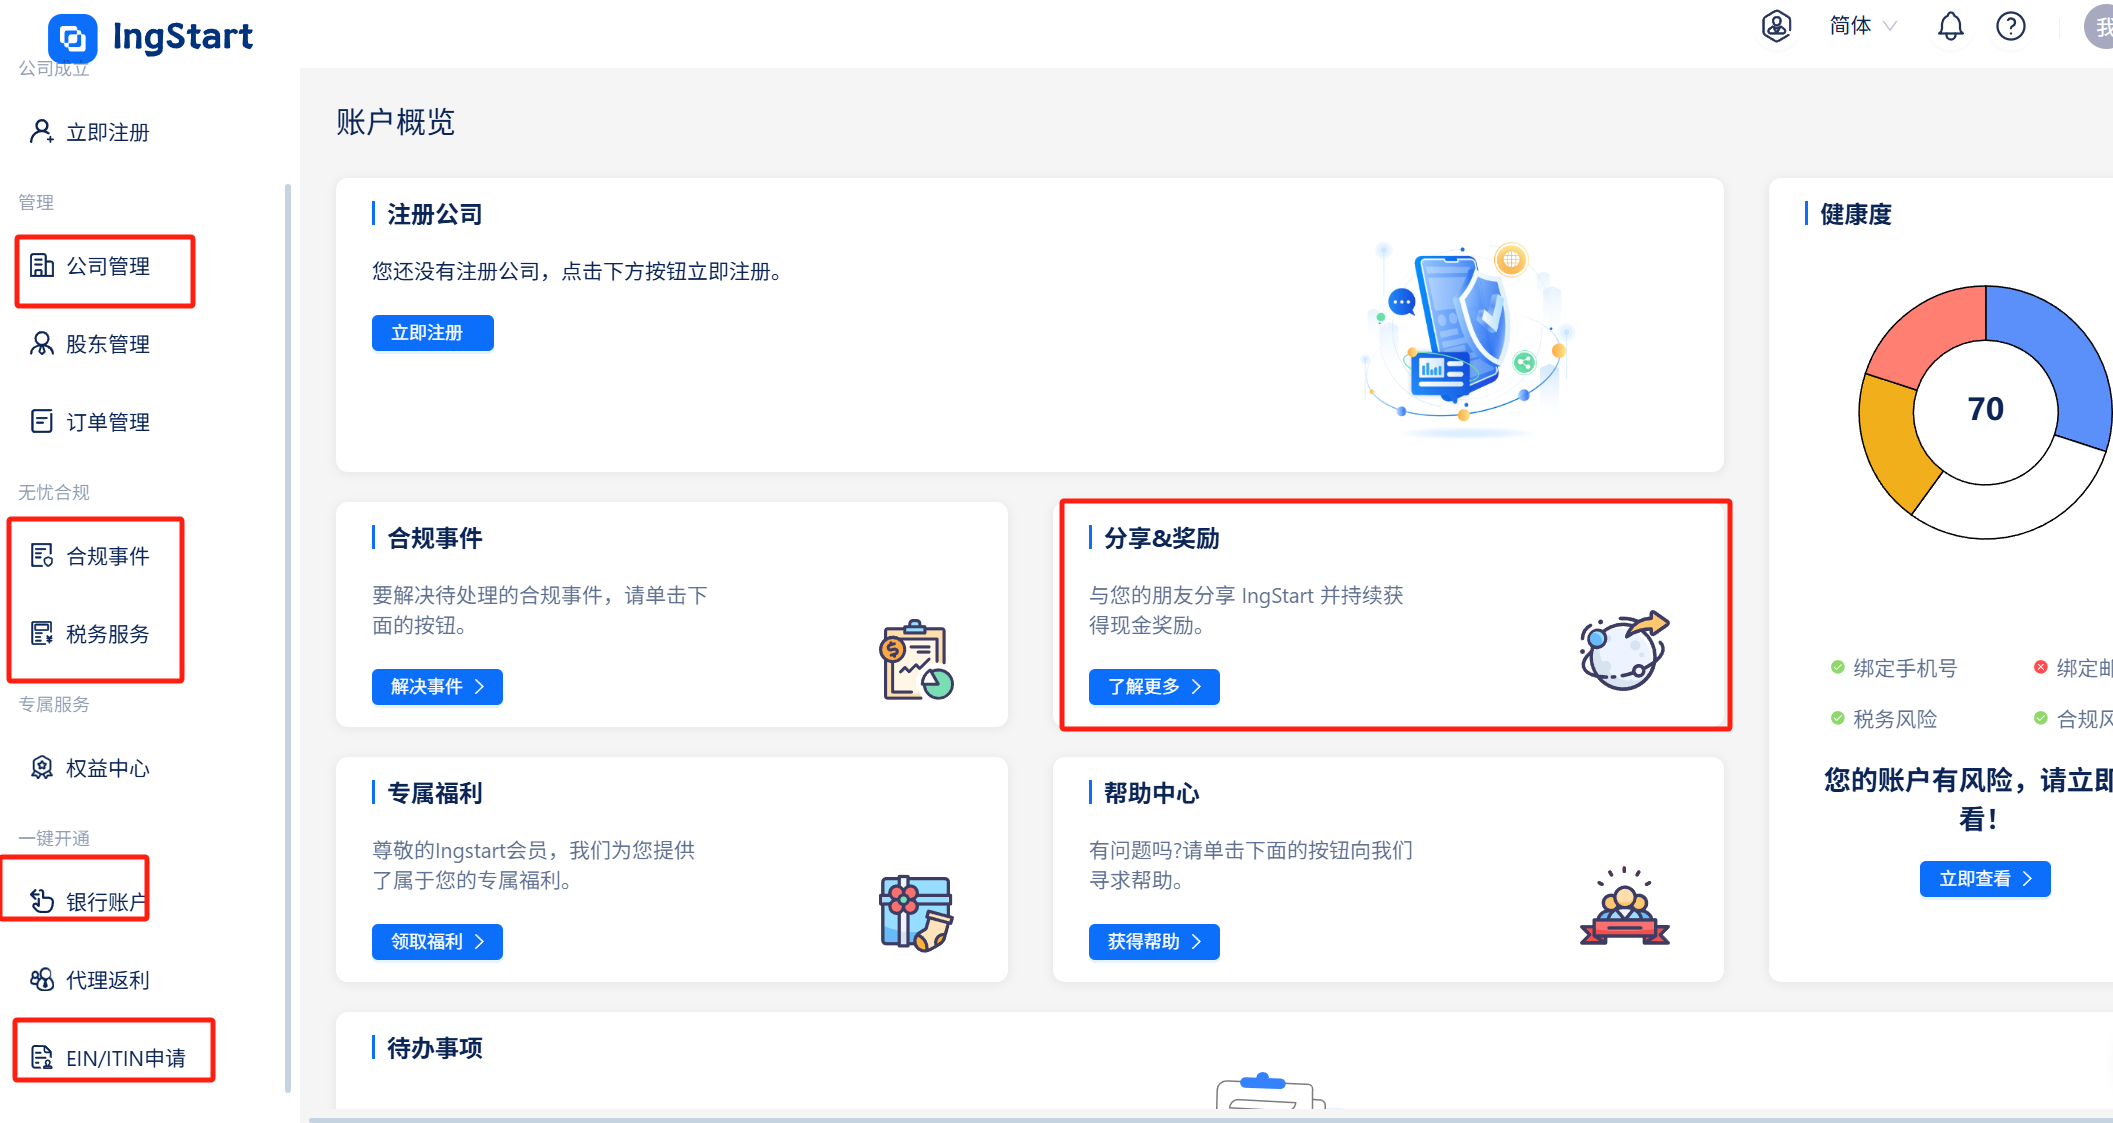This screenshot has width=2113, height=1123.
Task: Go to 银行账户 in sidebar
Action: [106, 902]
